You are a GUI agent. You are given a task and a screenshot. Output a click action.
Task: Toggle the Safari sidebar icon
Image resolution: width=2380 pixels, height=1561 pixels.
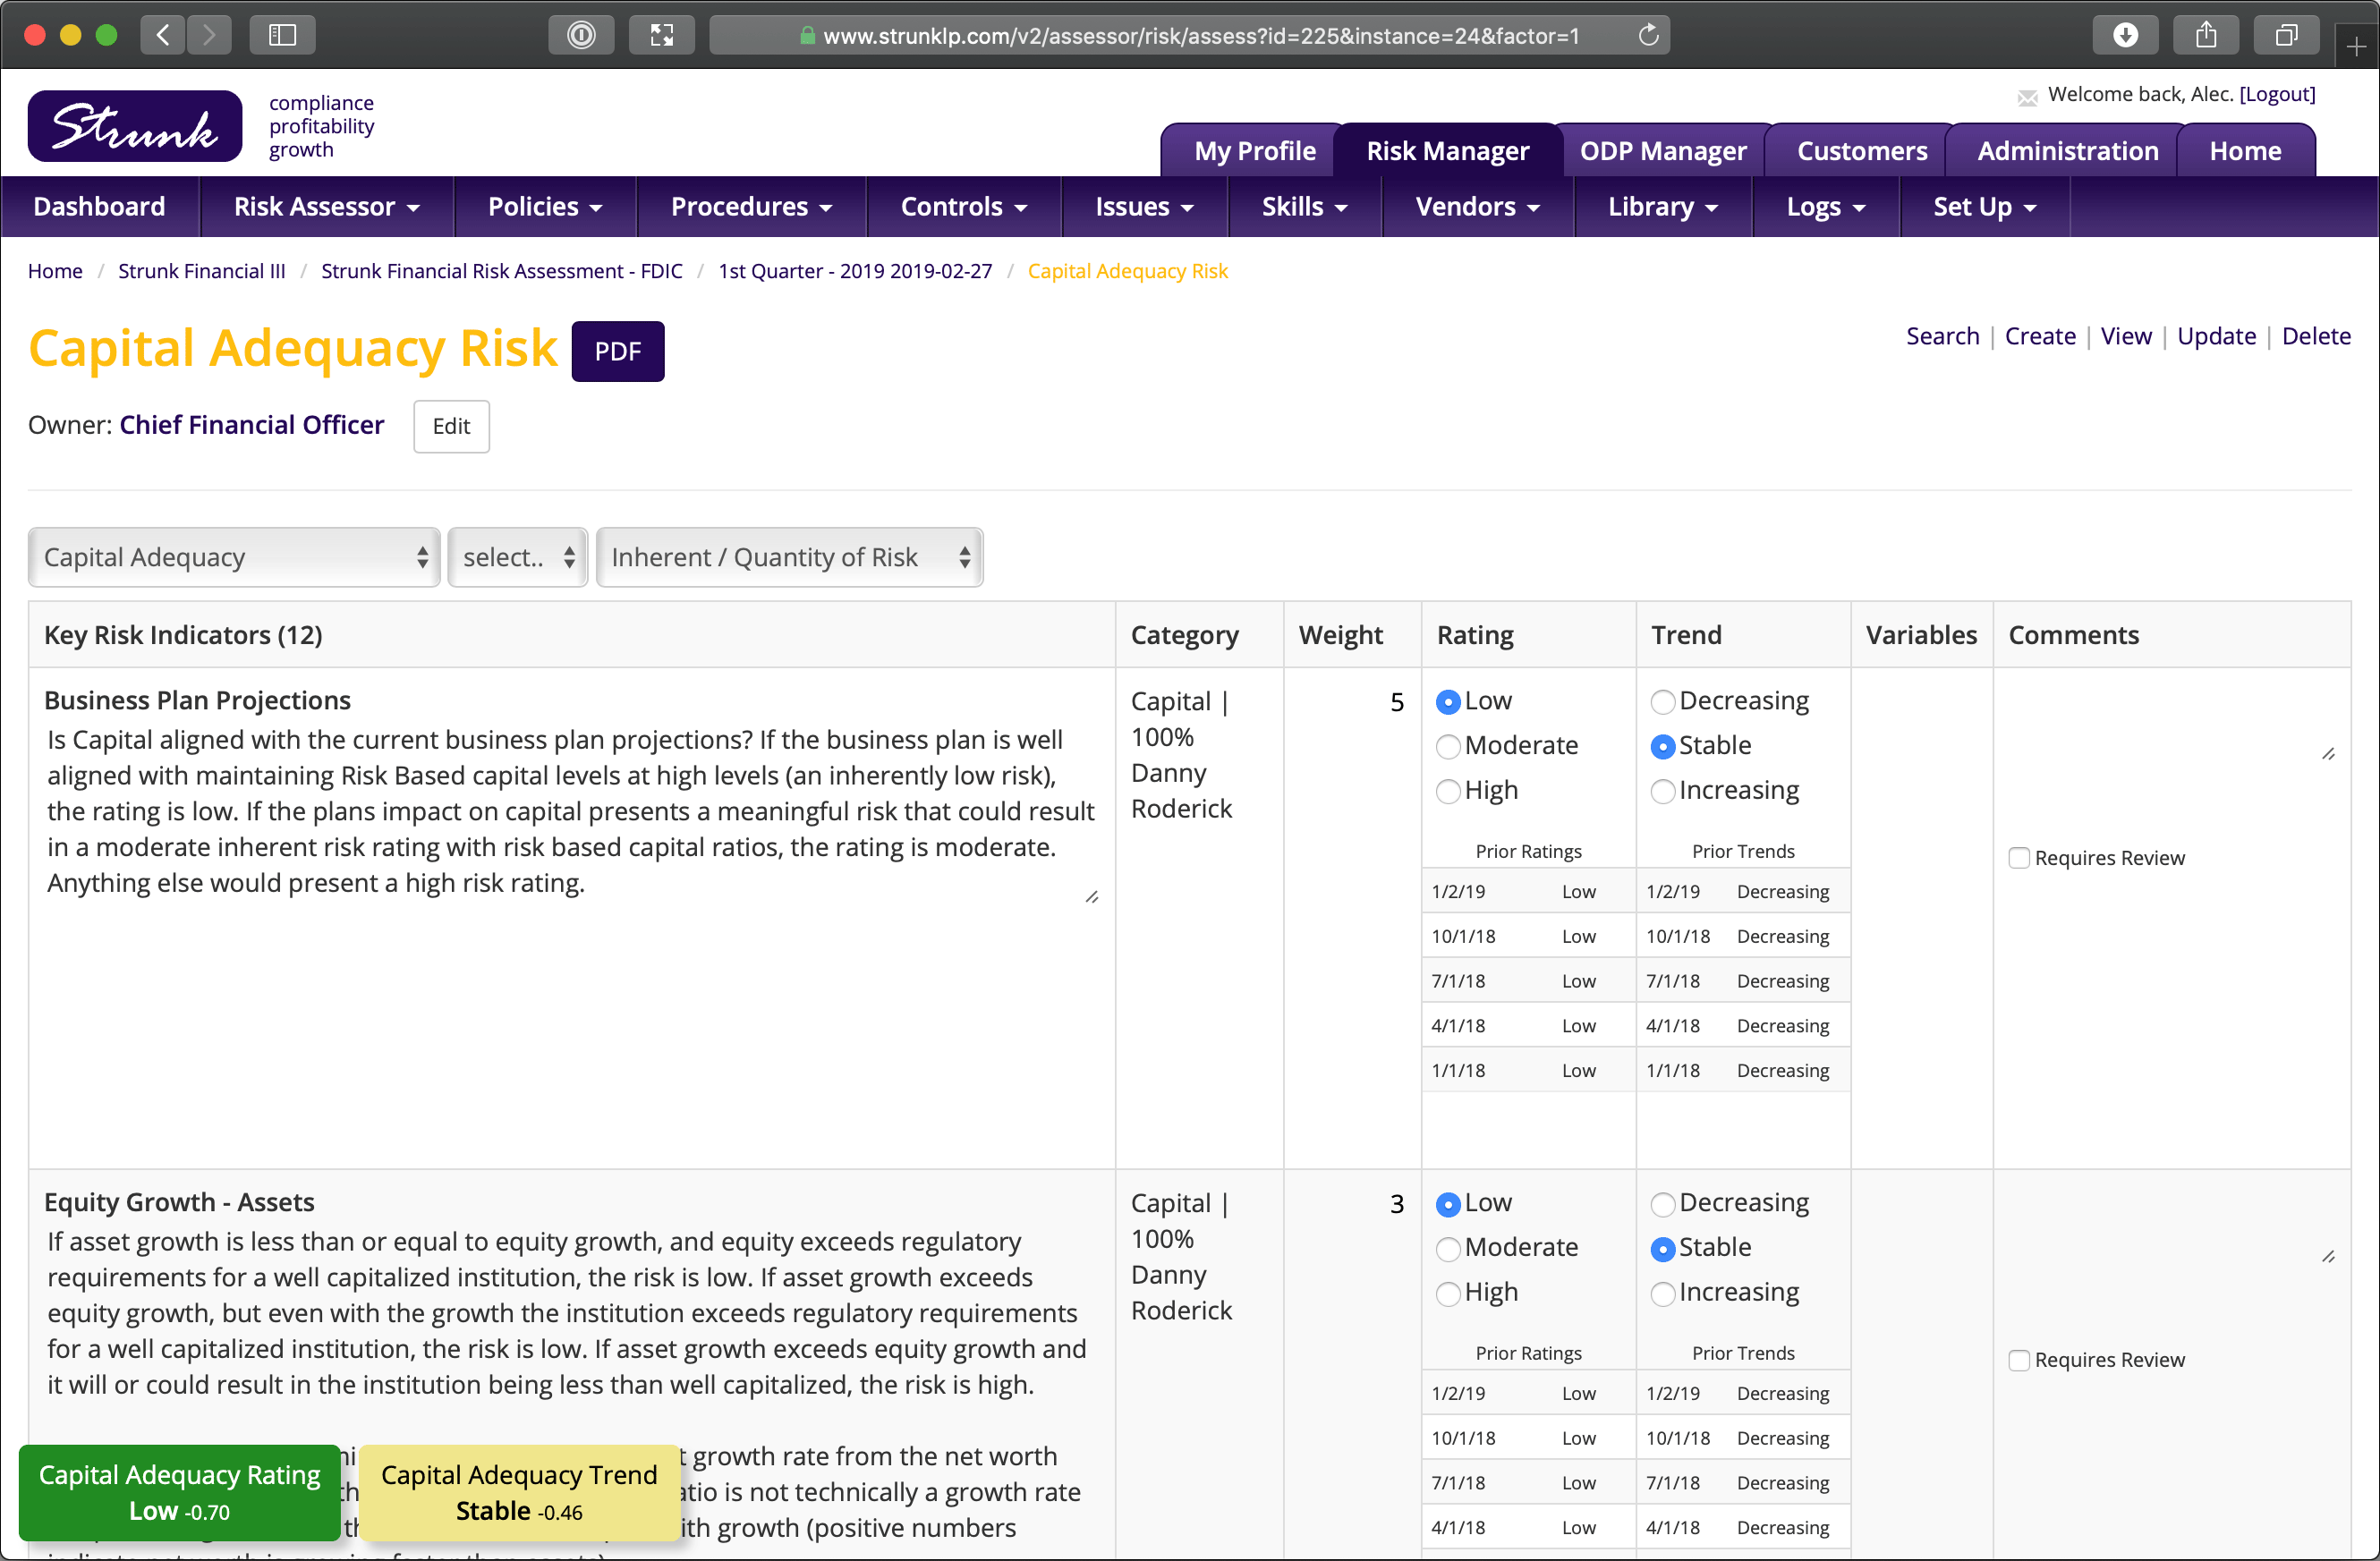(x=282, y=34)
